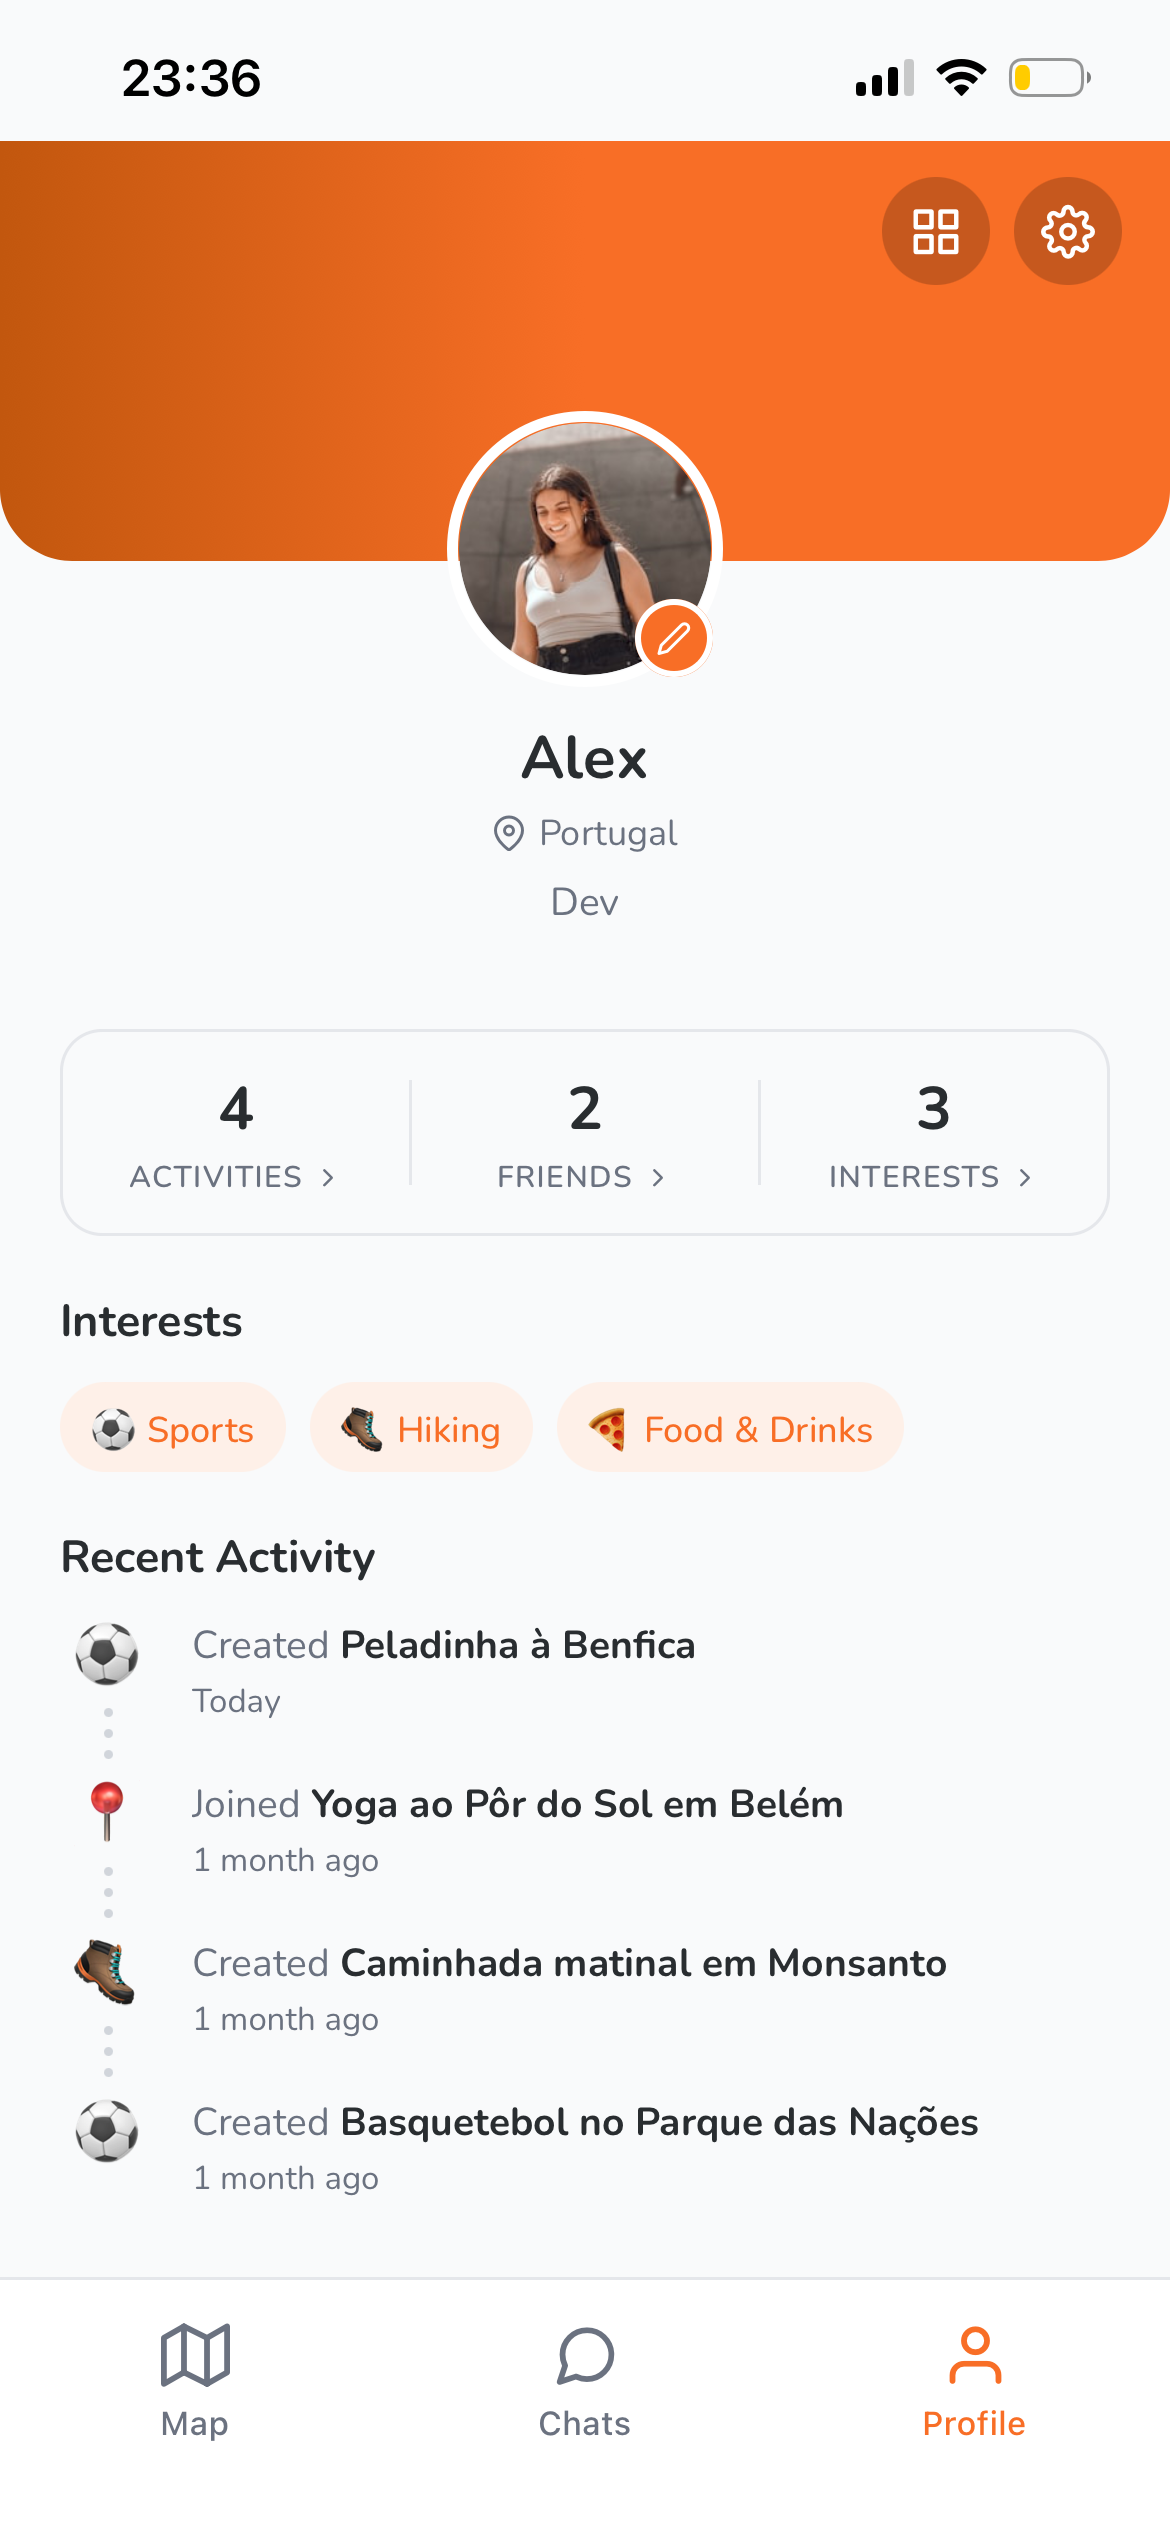Switch to the Map tab
This screenshot has height=2532, width=1170.
click(195, 2381)
